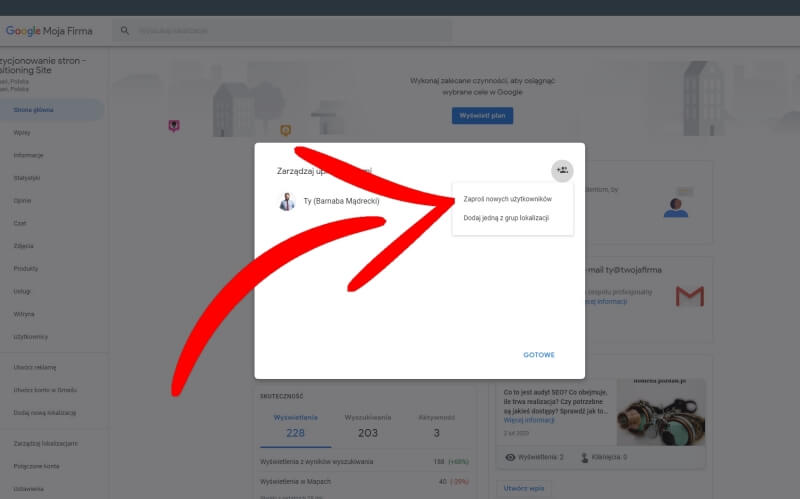Click the 'SKUTECZNOŚĆ' section heading

[x=282, y=396]
